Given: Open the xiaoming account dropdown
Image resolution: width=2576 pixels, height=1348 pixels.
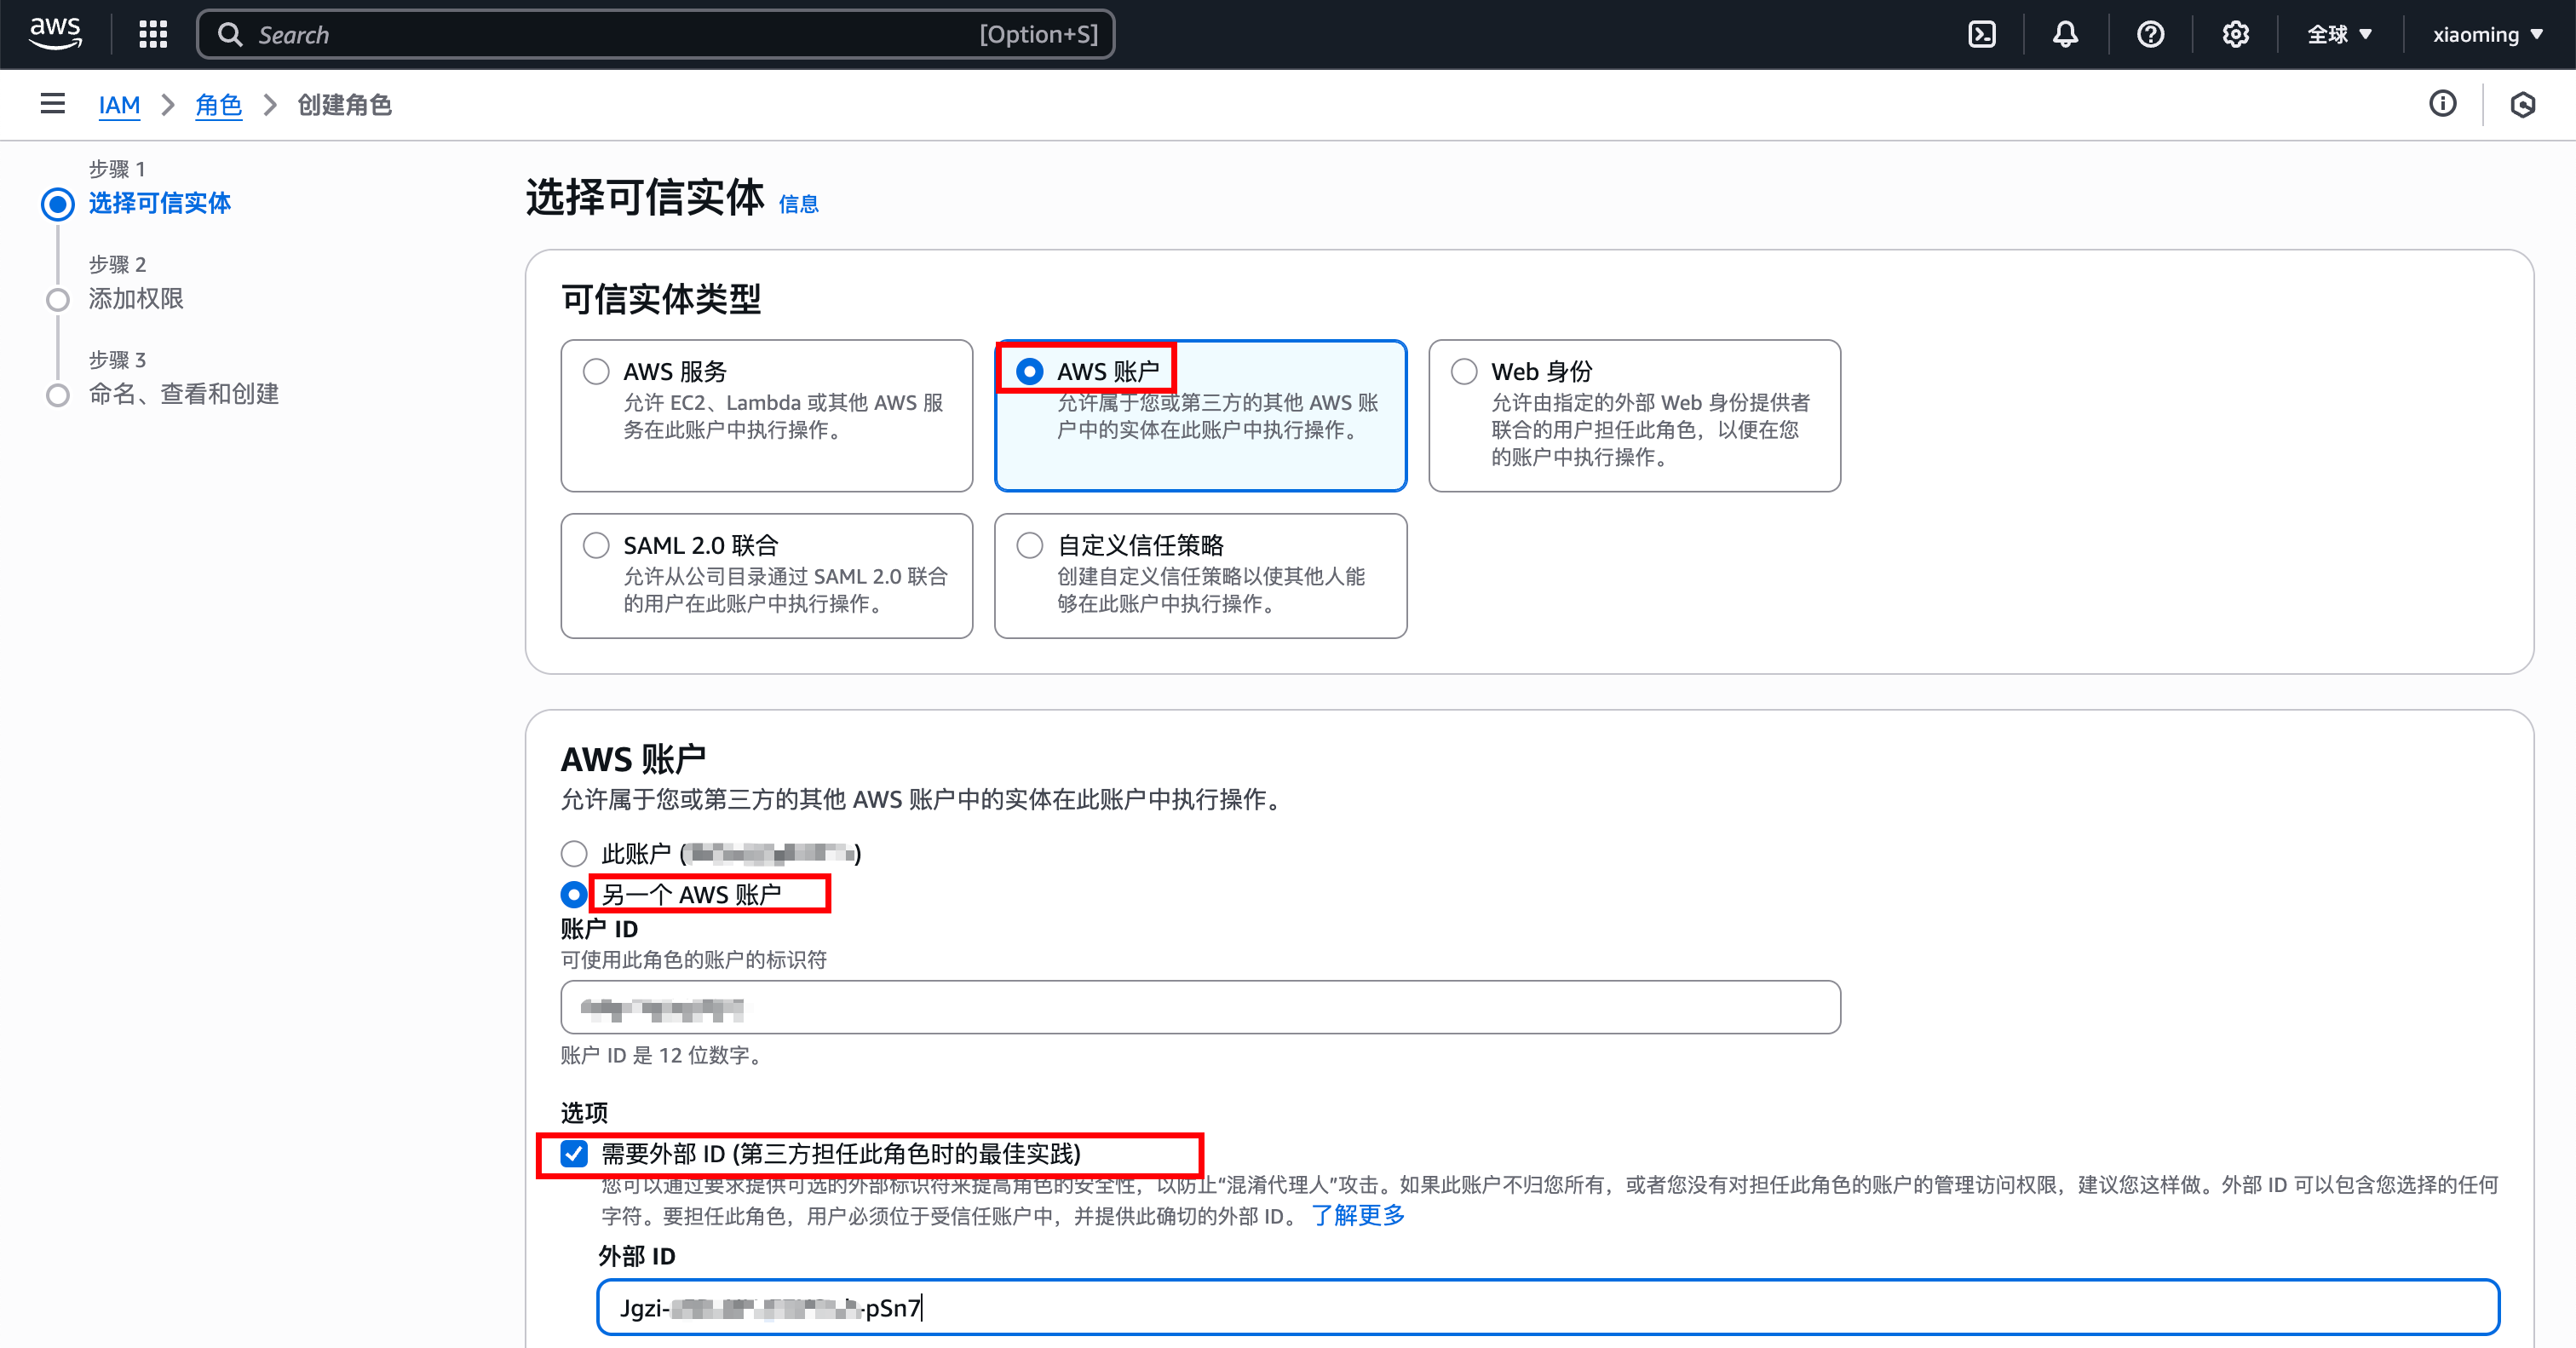Looking at the screenshot, I should click(2487, 34).
